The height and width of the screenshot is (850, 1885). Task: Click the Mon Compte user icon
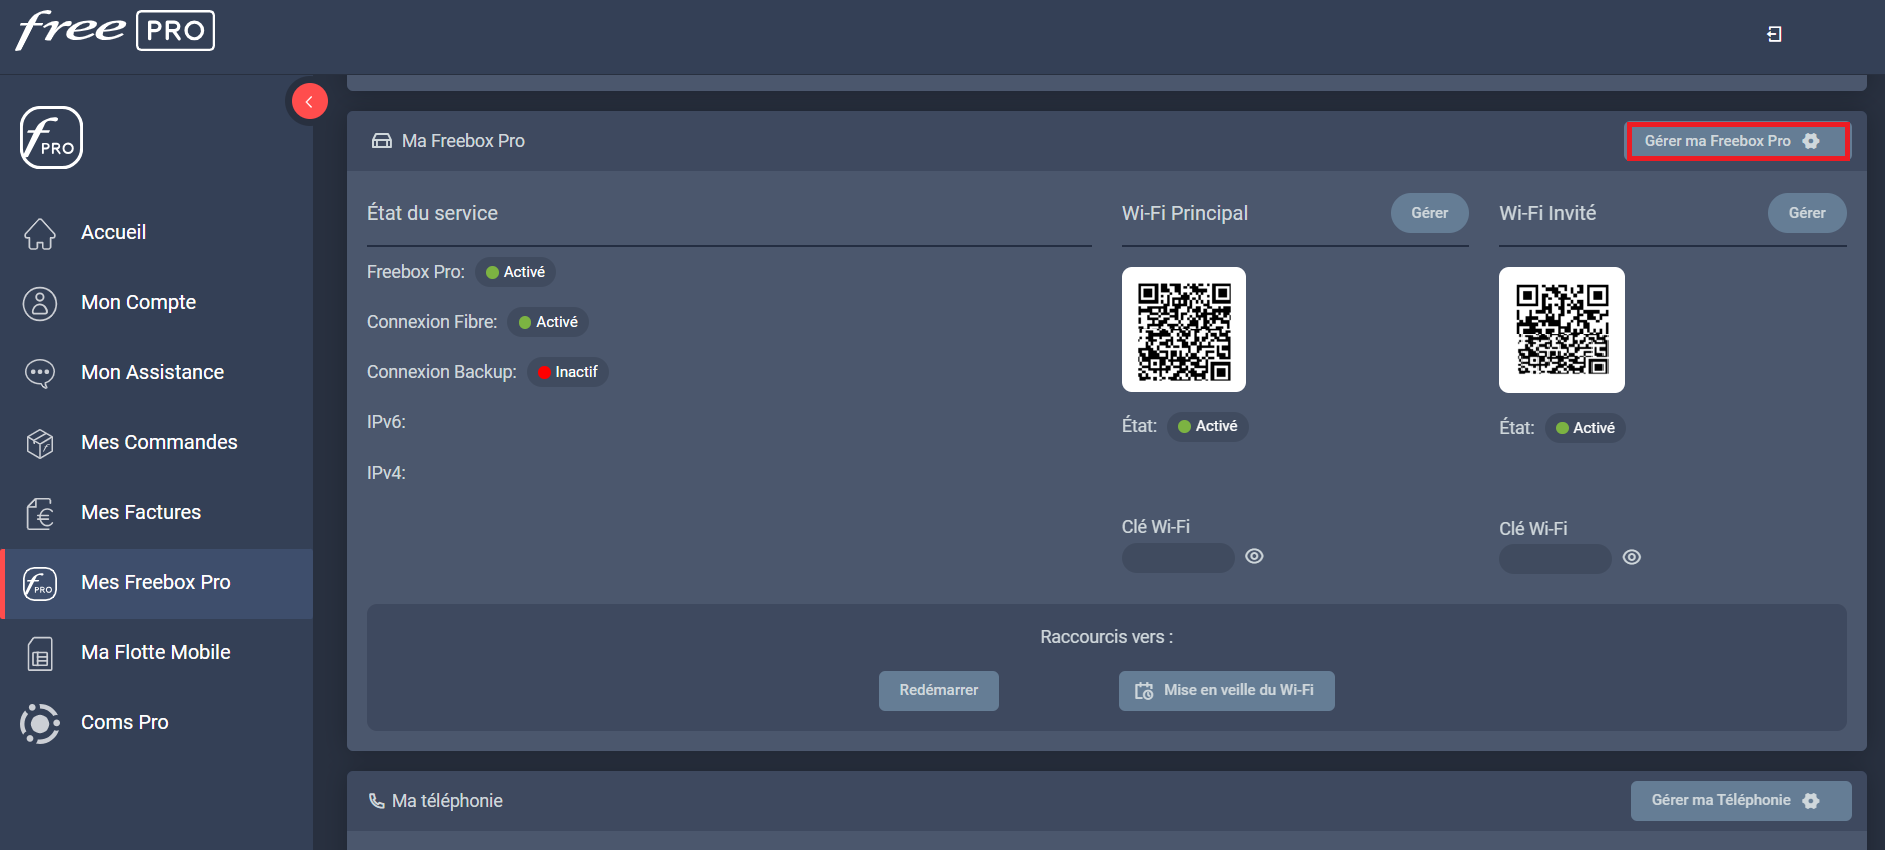[40, 303]
